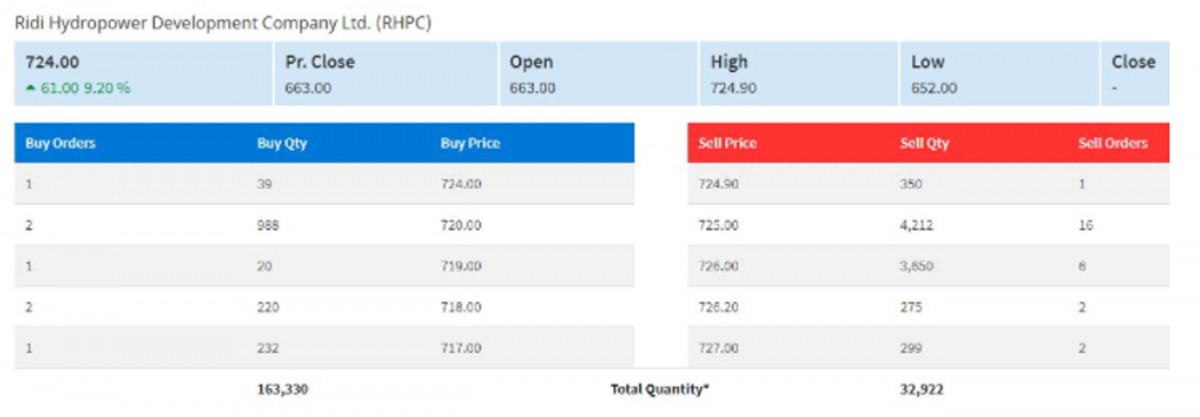Click the High summary cell

[x=798, y=74]
